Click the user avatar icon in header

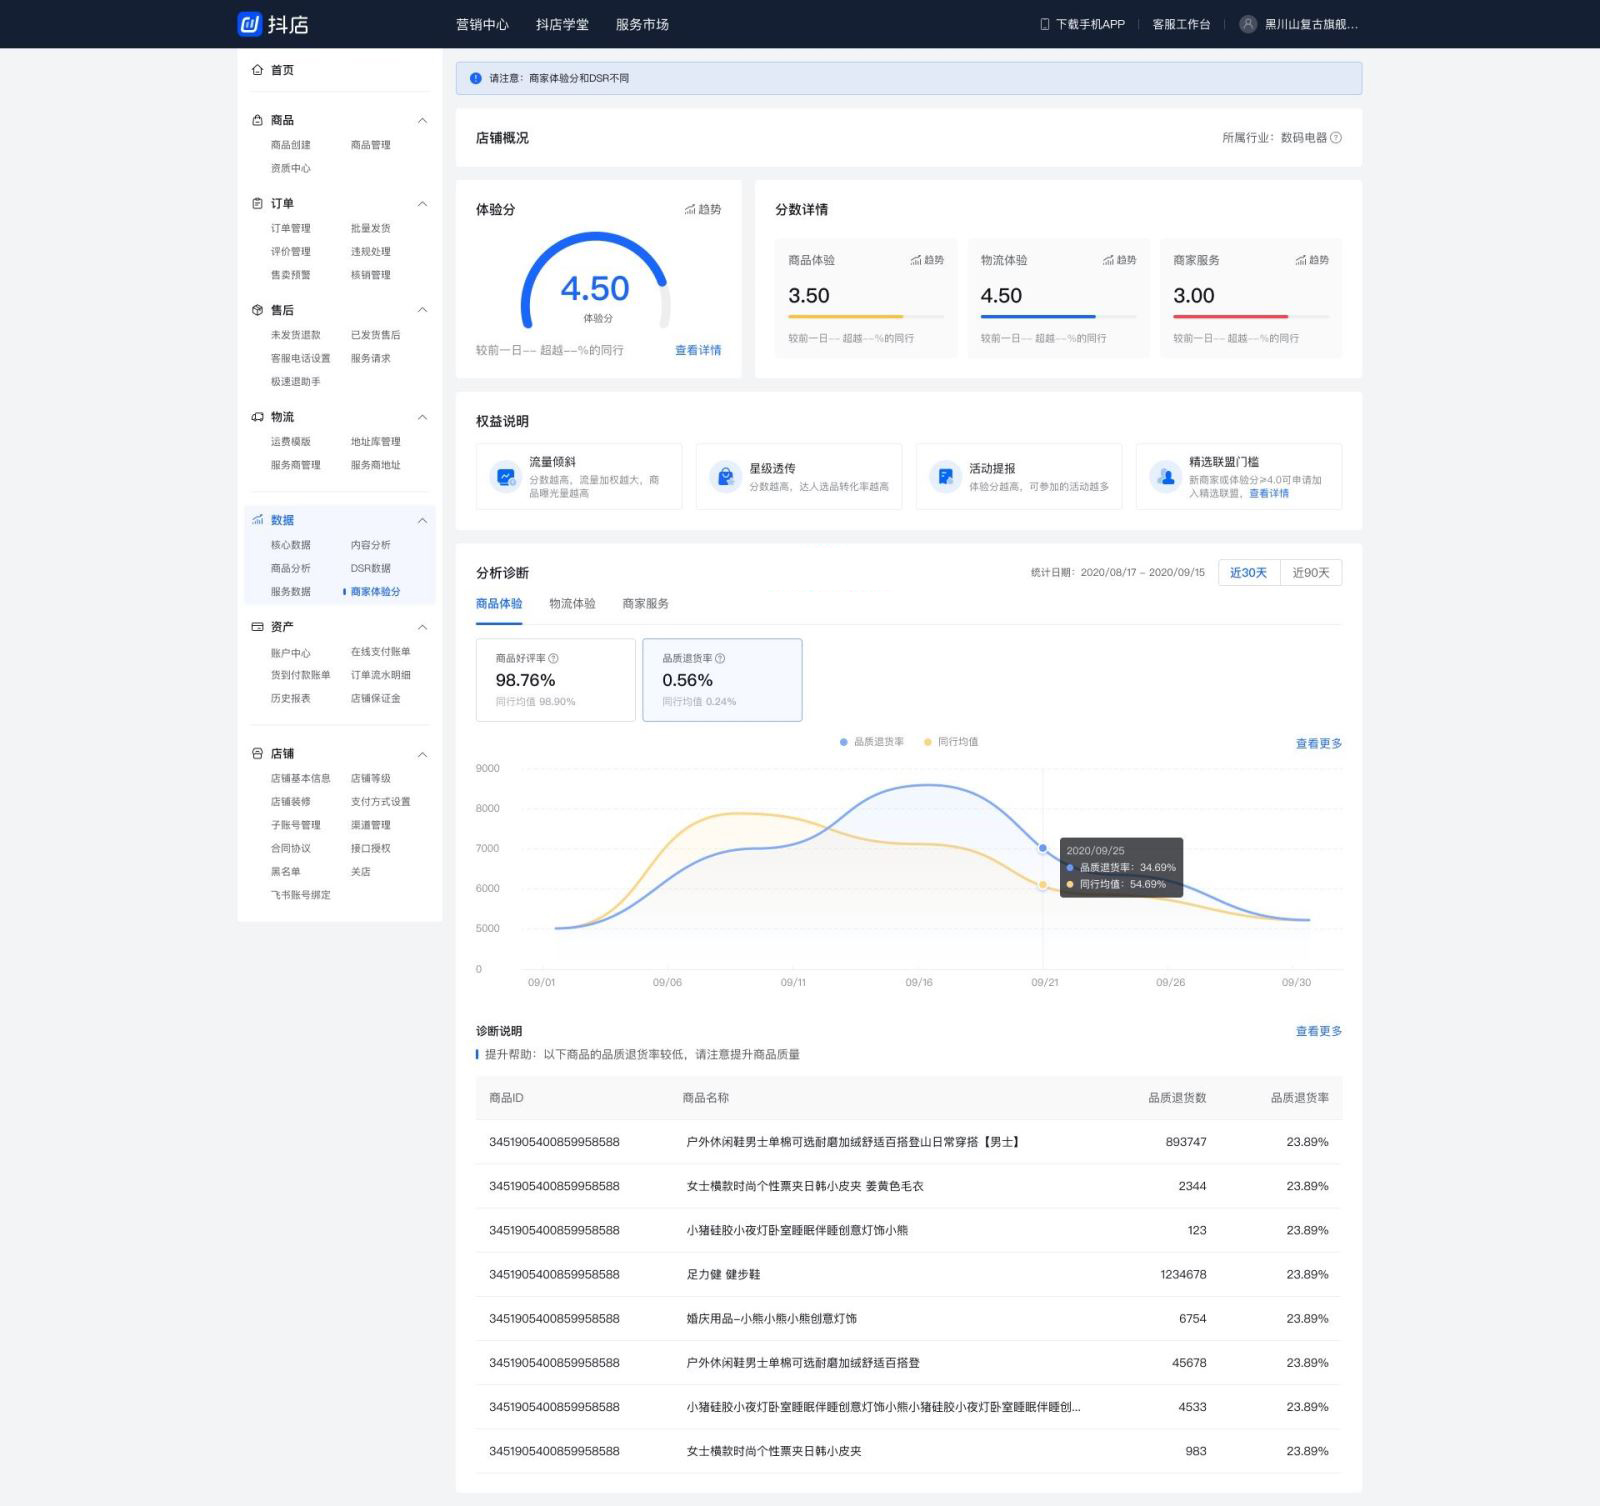coord(1247,24)
